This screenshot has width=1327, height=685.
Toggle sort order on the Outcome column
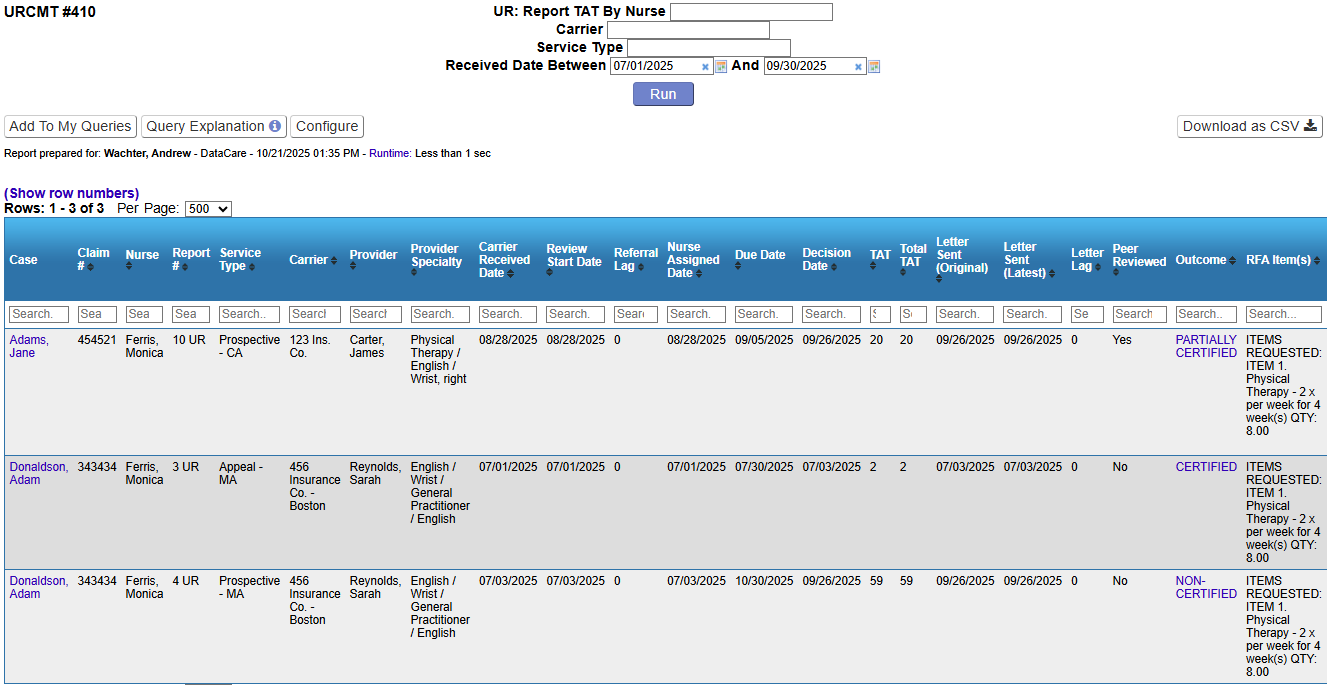click(x=1233, y=260)
